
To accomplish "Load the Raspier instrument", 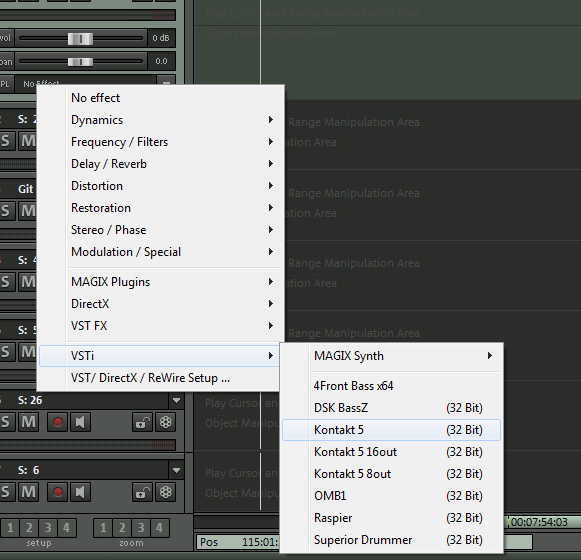I will [391, 518].
